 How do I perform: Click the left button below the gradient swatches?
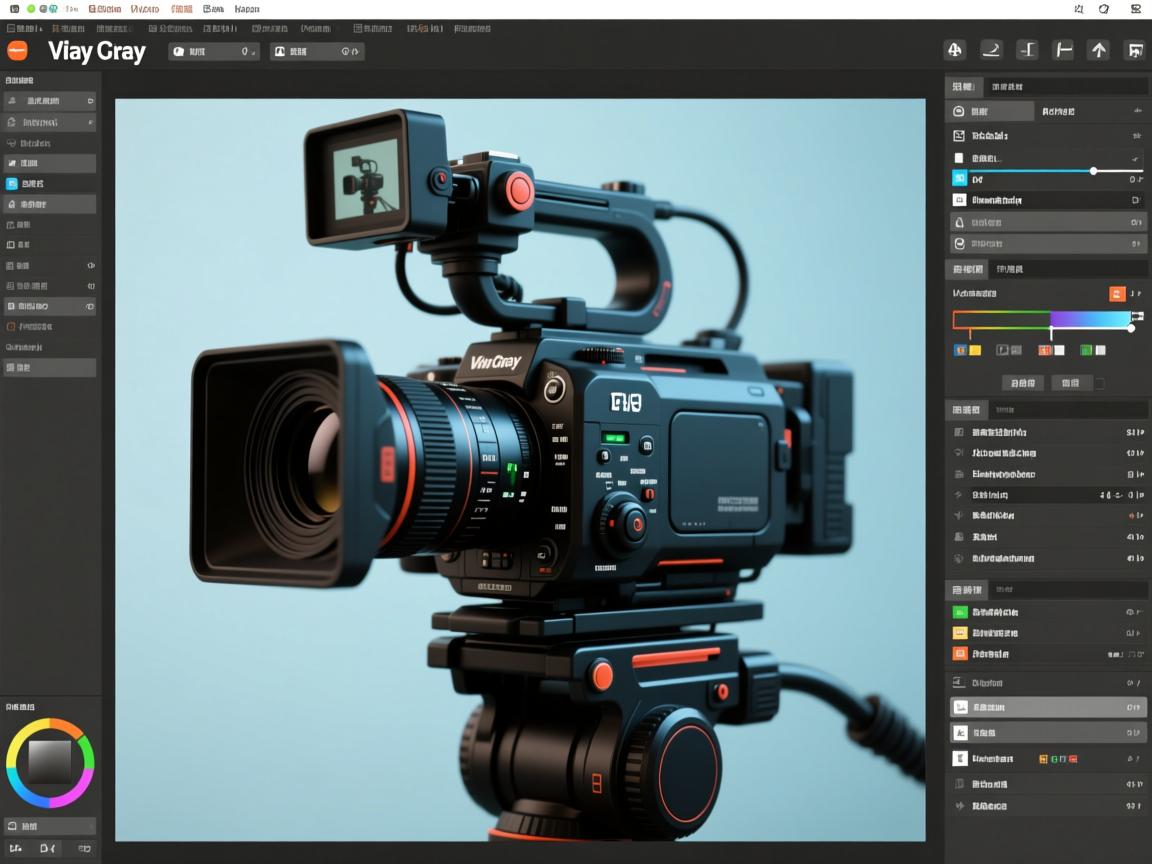[1022, 383]
